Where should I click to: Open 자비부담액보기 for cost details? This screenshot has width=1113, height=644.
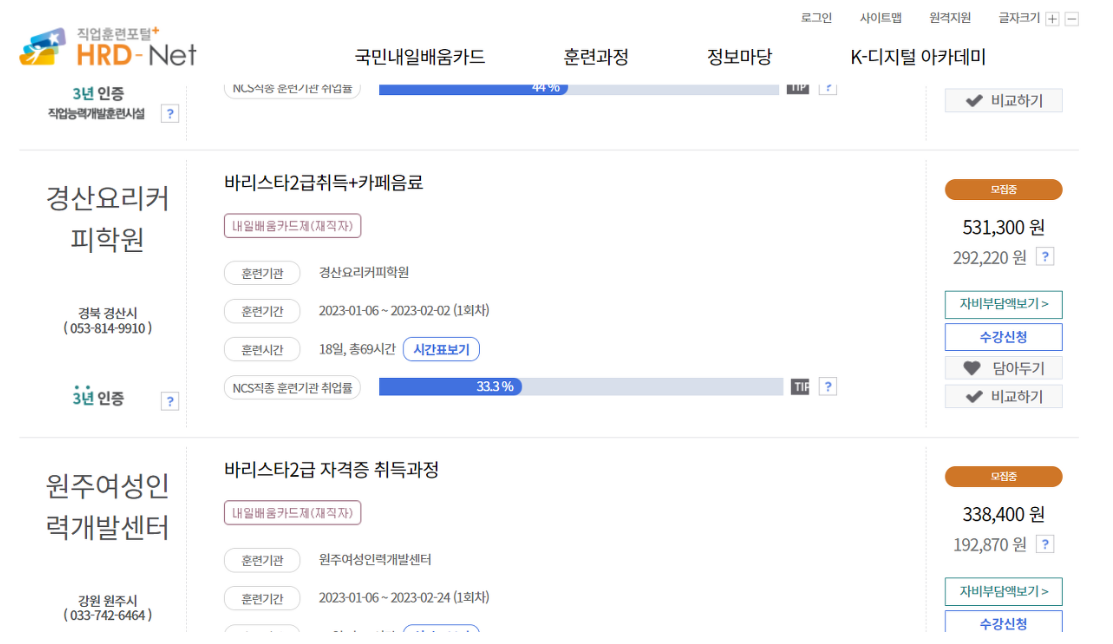(x=1003, y=304)
